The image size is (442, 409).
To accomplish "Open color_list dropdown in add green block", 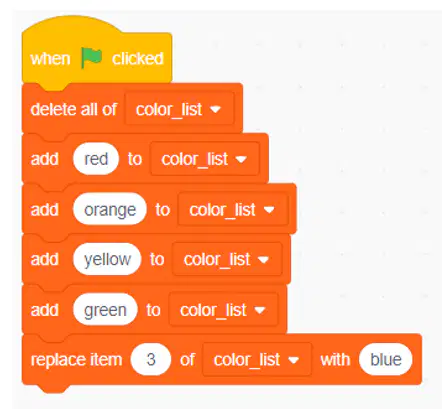I will (224, 310).
